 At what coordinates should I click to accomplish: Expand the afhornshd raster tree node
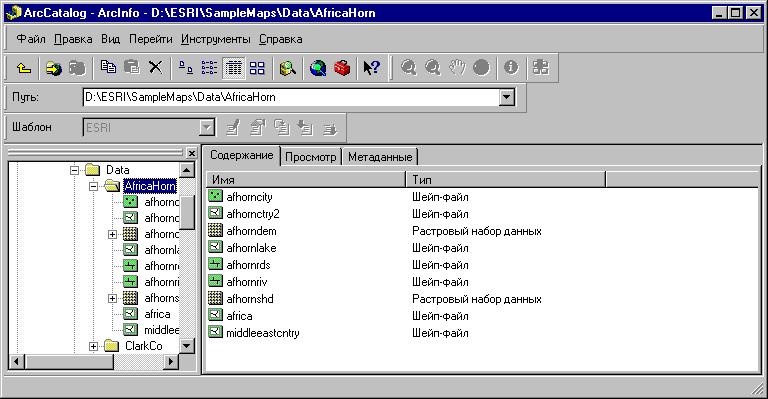pos(113,298)
